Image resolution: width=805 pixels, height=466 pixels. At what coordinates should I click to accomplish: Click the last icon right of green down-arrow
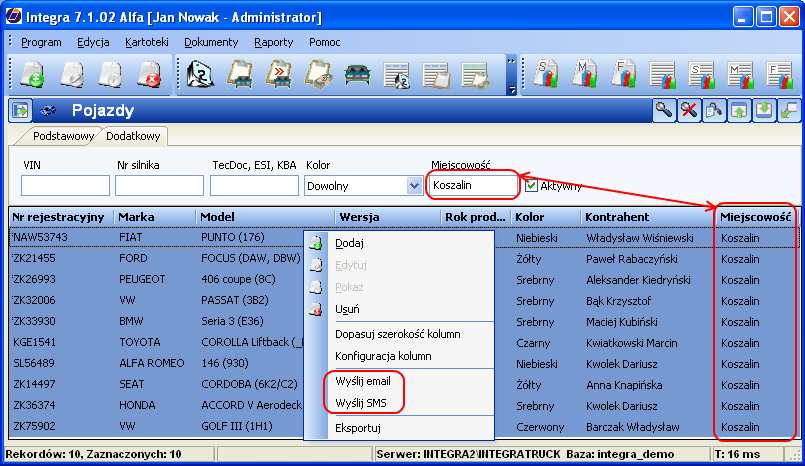[789, 110]
